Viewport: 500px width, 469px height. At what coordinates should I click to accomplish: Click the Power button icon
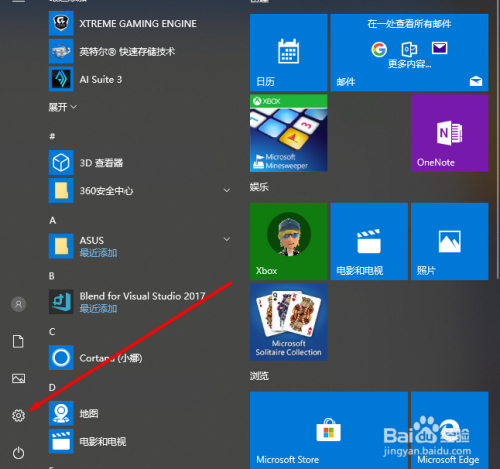(18, 453)
